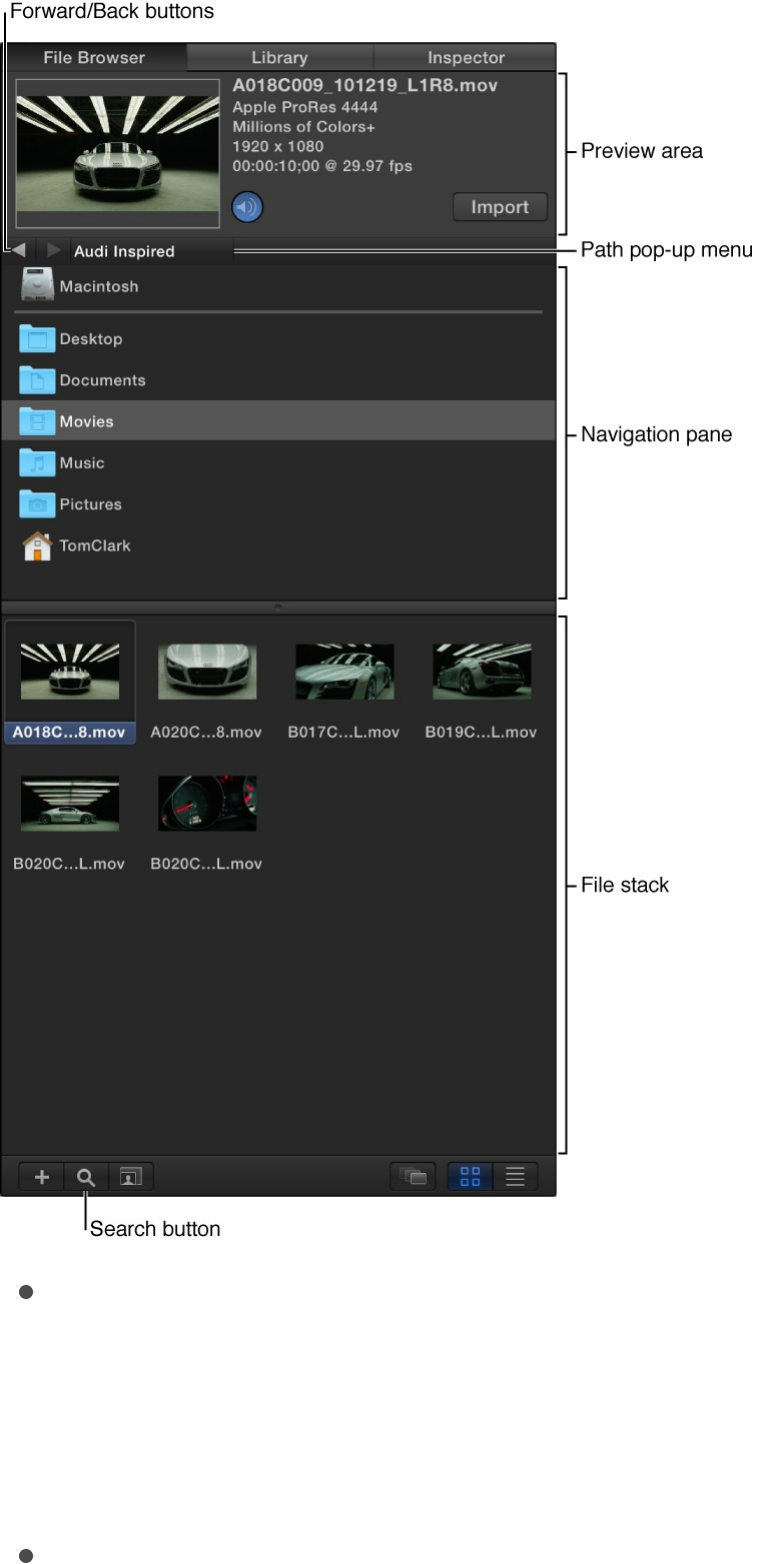Select the B019C...L.mov clip thumbnail
Image resolution: width=765 pixels, height=1564 pixels.
(482, 671)
